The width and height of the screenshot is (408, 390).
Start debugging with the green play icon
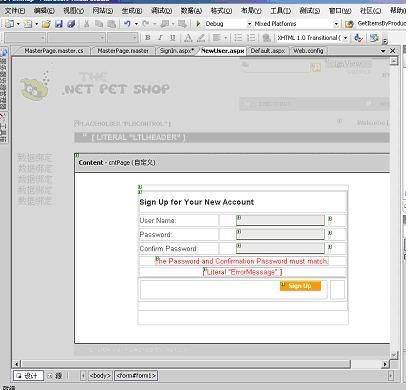[x=198, y=24]
